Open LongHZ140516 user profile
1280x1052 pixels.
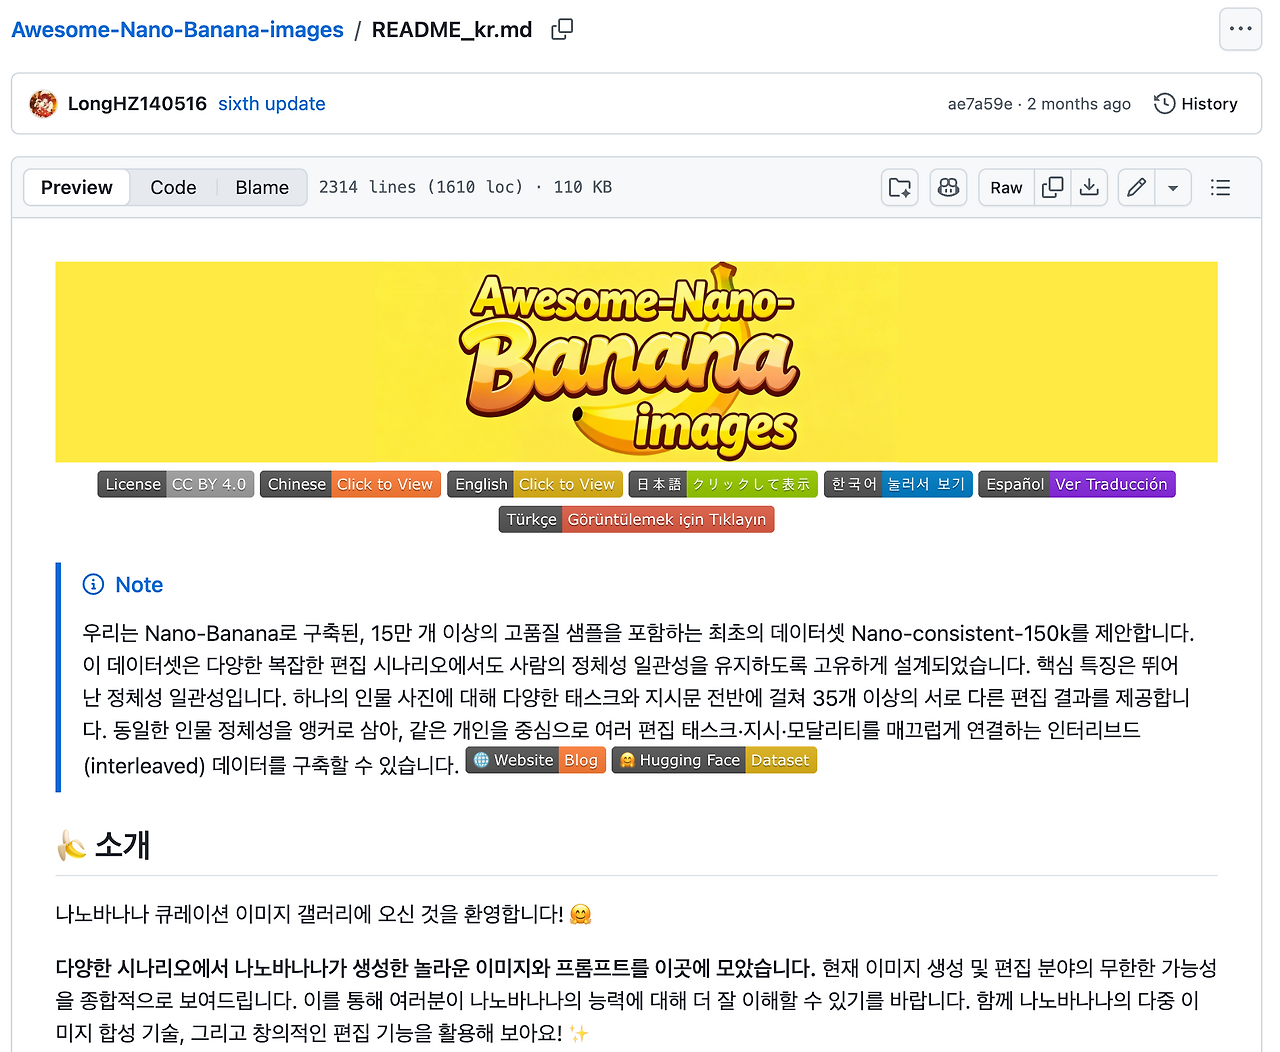[x=137, y=104]
